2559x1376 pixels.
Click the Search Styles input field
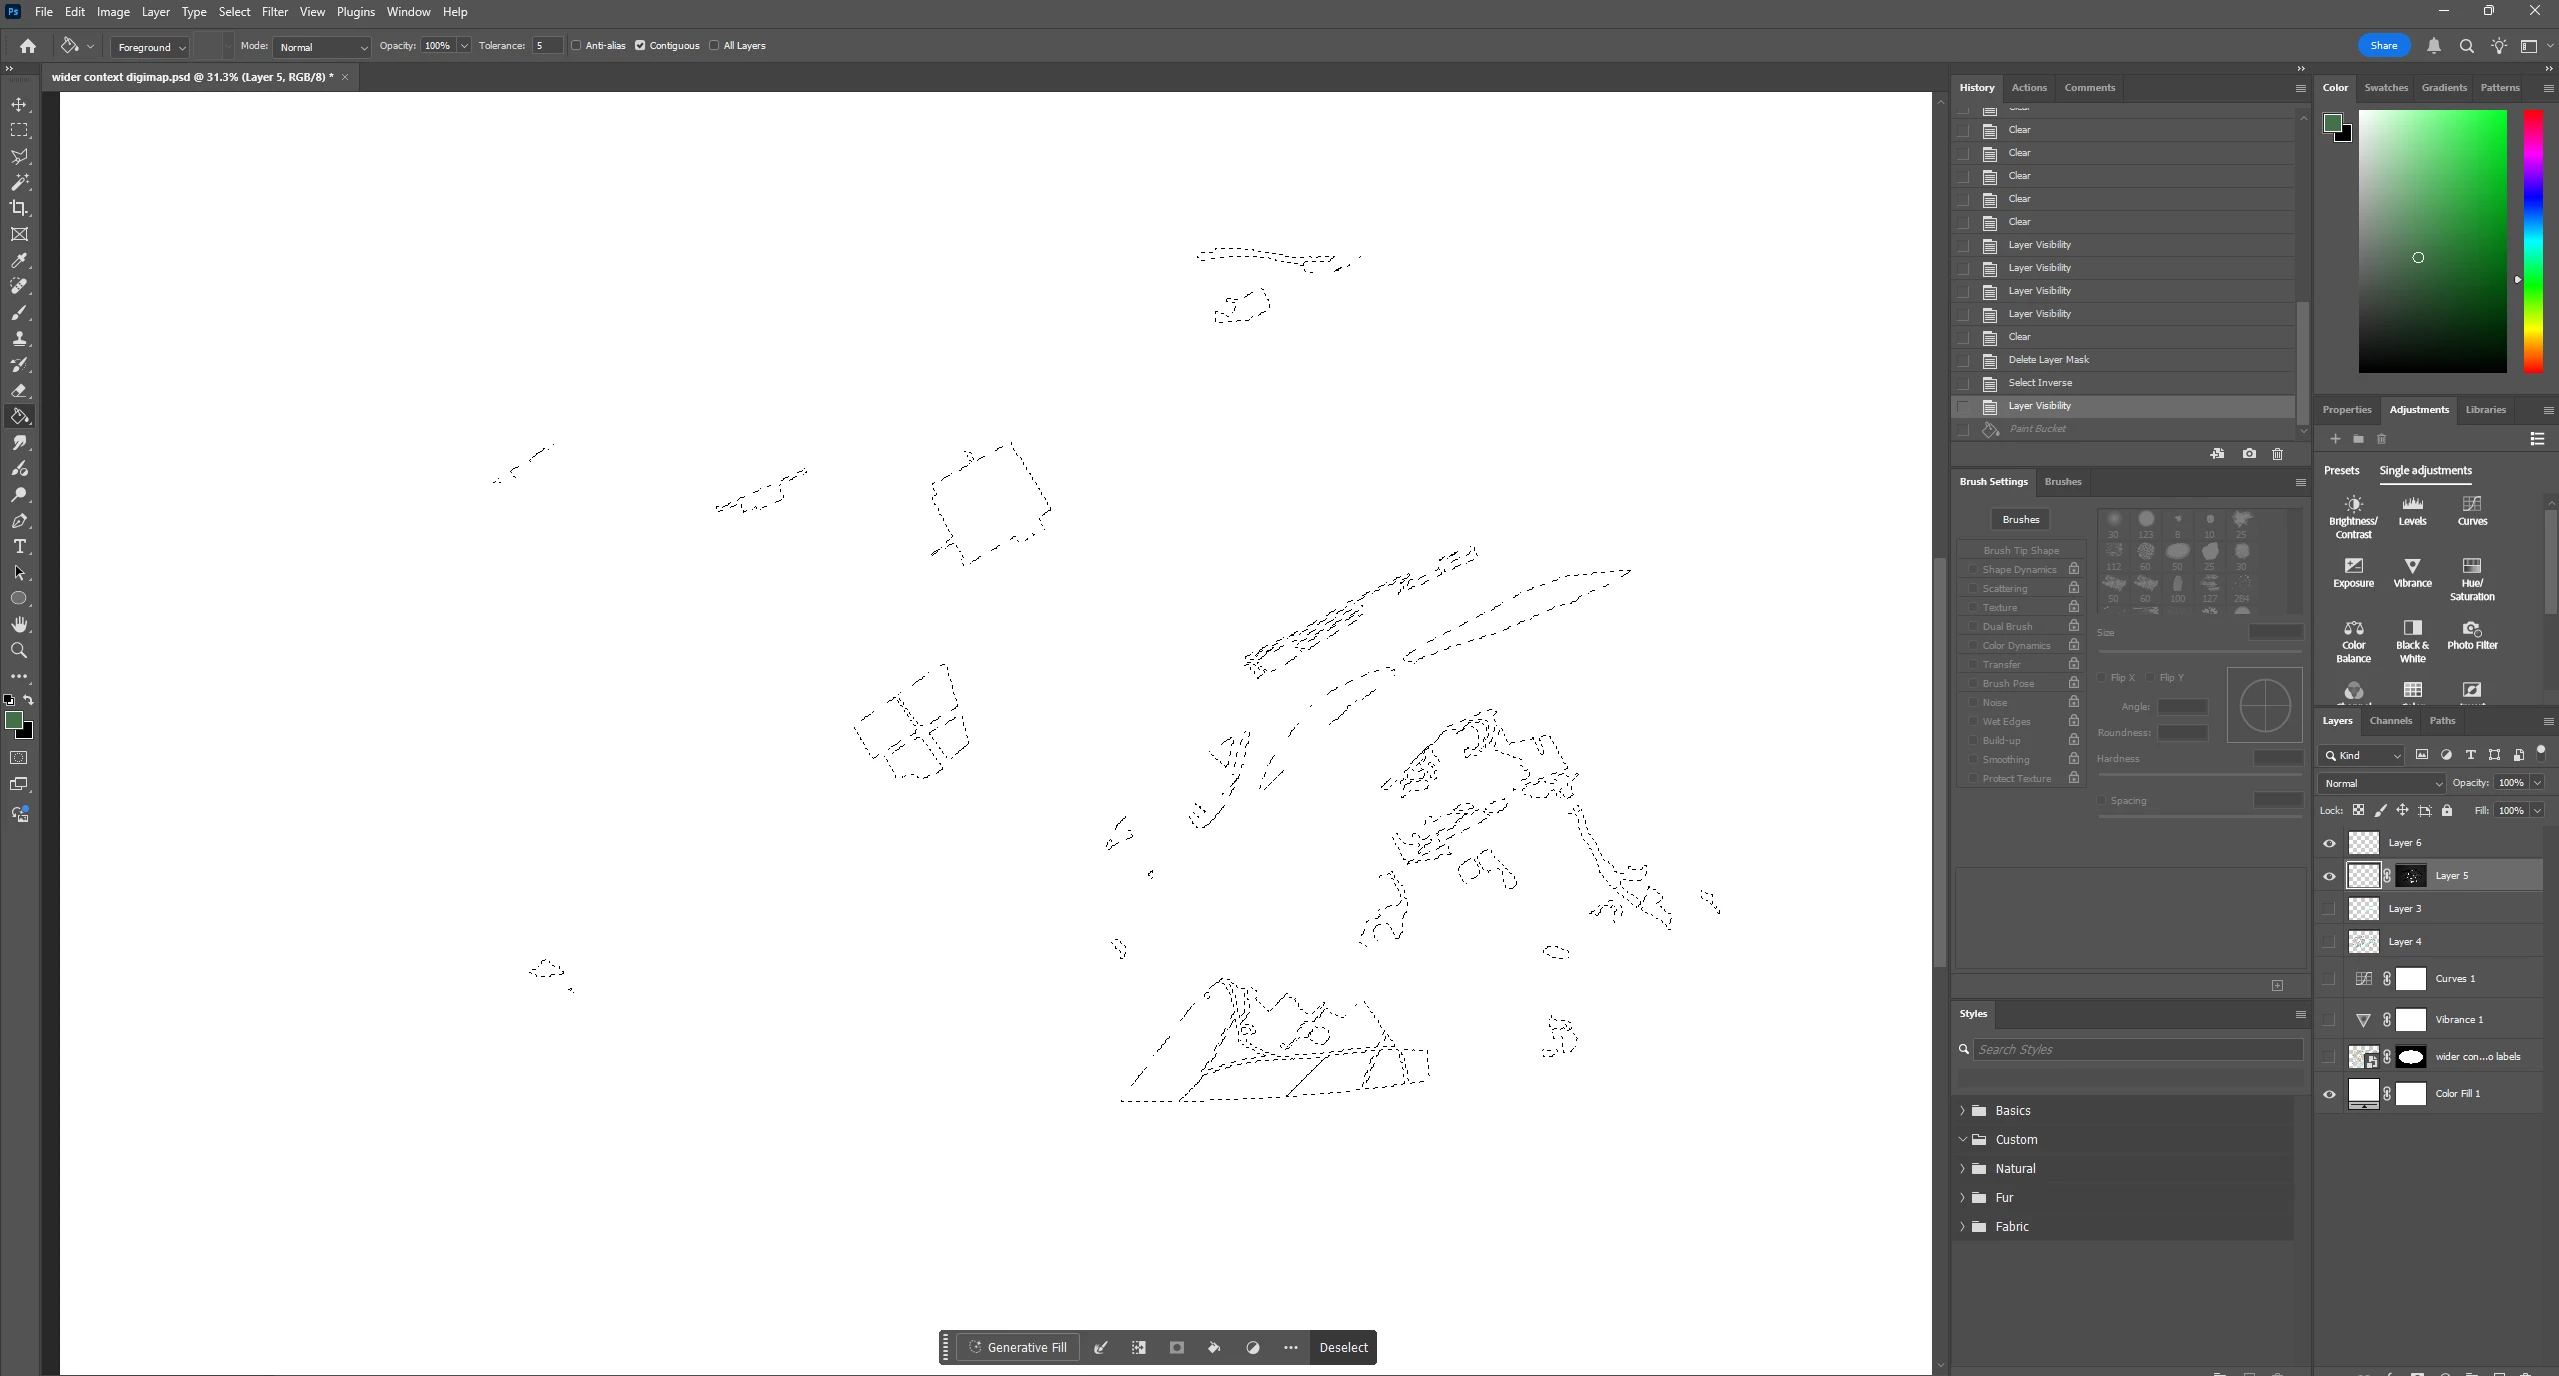click(2135, 1049)
